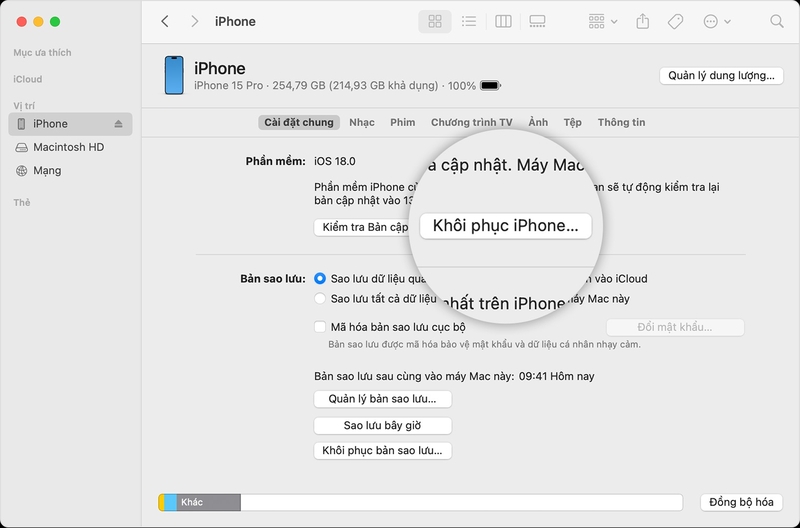Click the Vị trí sidebar heading

click(24, 106)
